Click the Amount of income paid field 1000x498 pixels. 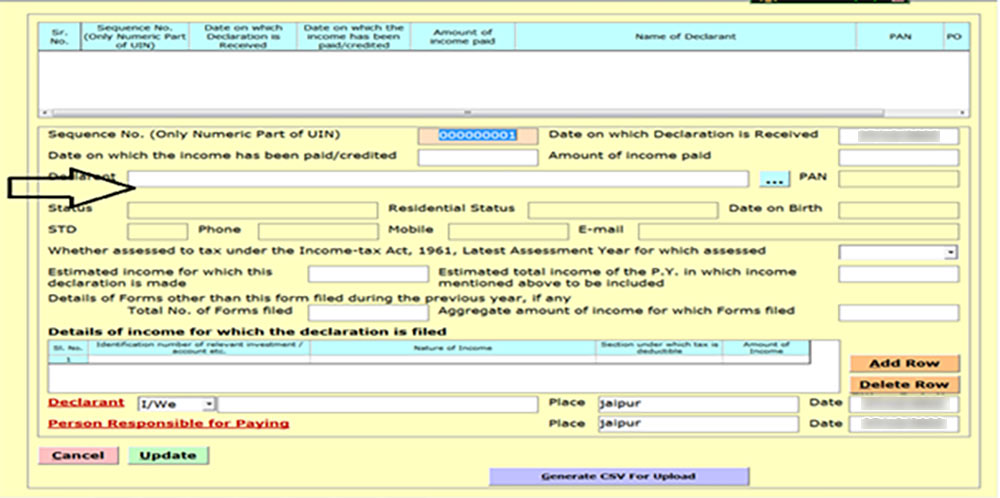point(898,157)
